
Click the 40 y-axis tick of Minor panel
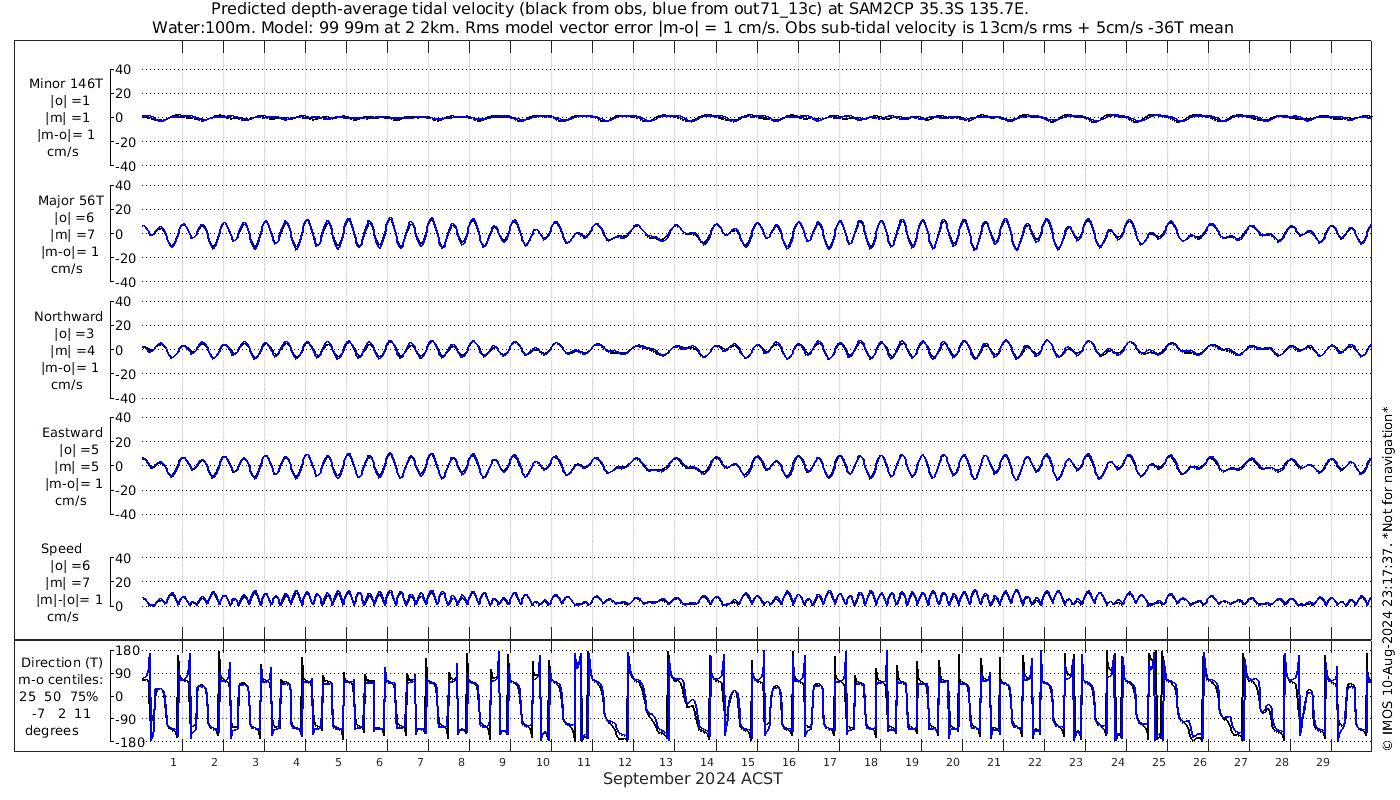click(124, 69)
